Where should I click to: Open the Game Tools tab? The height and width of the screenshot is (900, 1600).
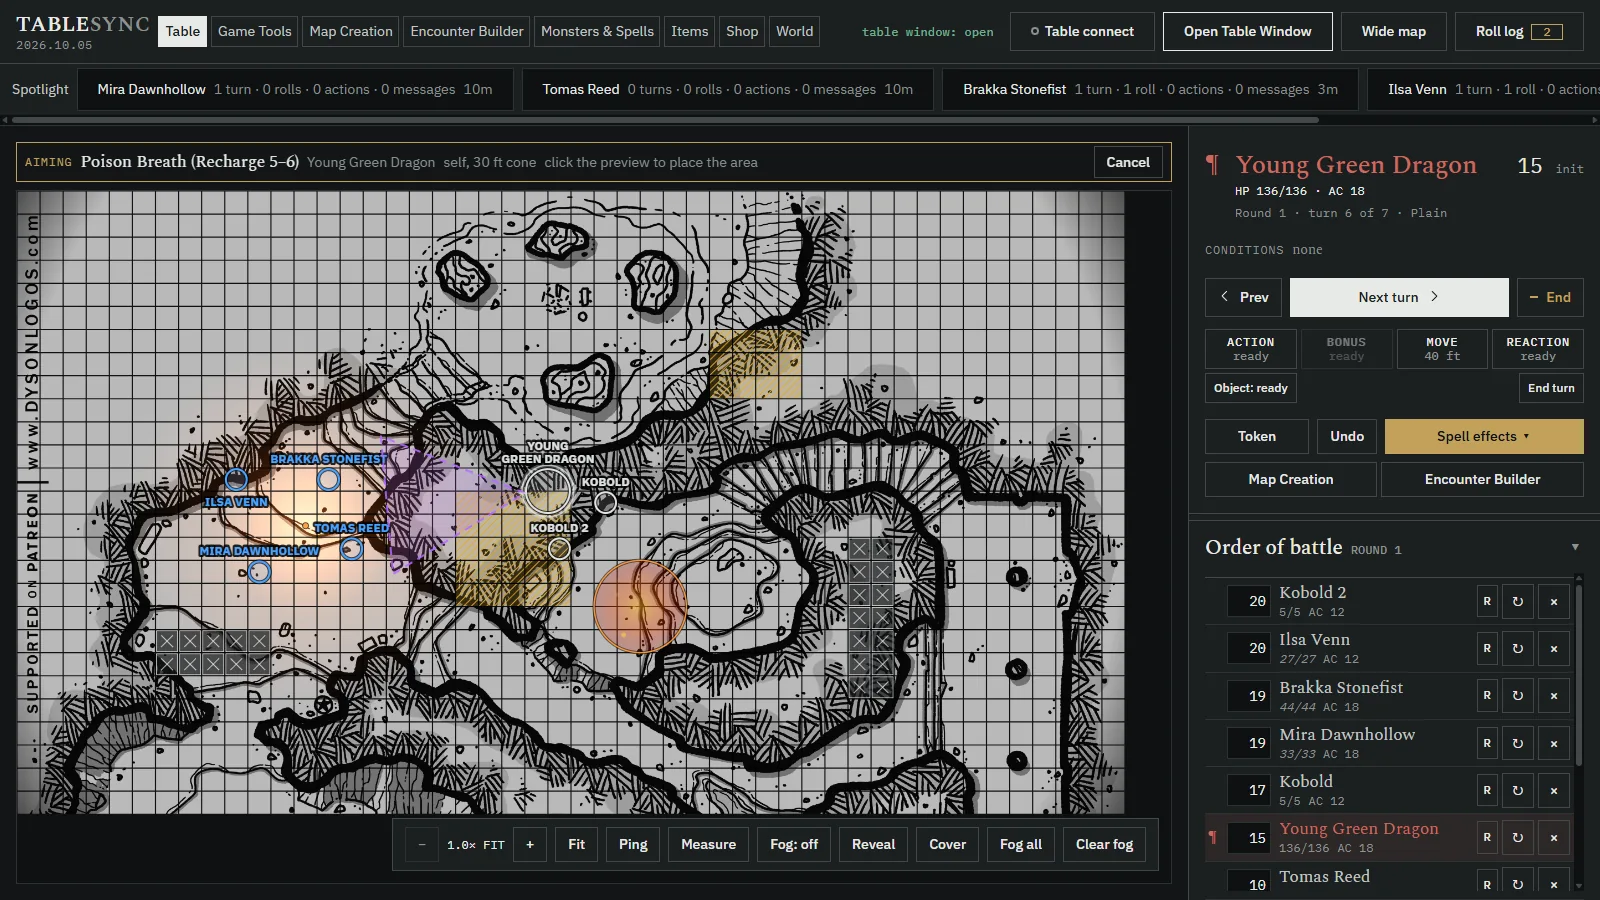pos(255,31)
